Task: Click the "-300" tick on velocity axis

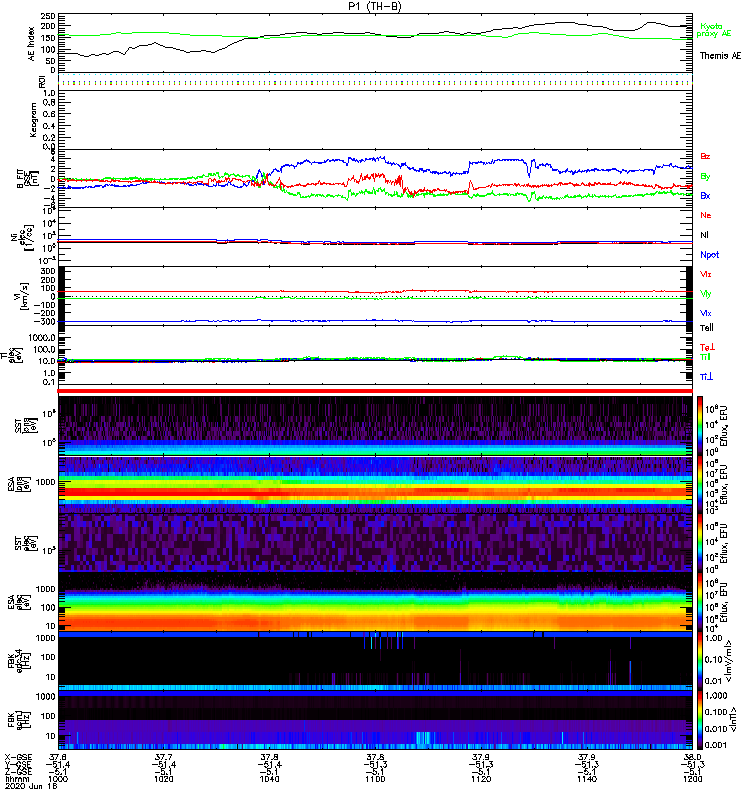Action: [x=46, y=321]
